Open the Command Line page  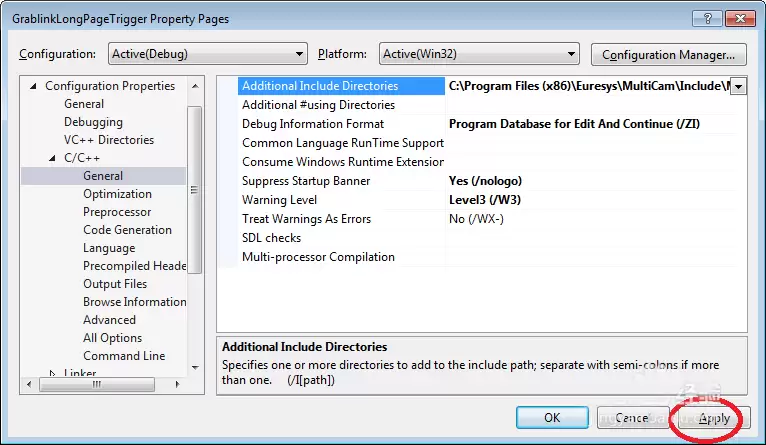[x=124, y=356]
